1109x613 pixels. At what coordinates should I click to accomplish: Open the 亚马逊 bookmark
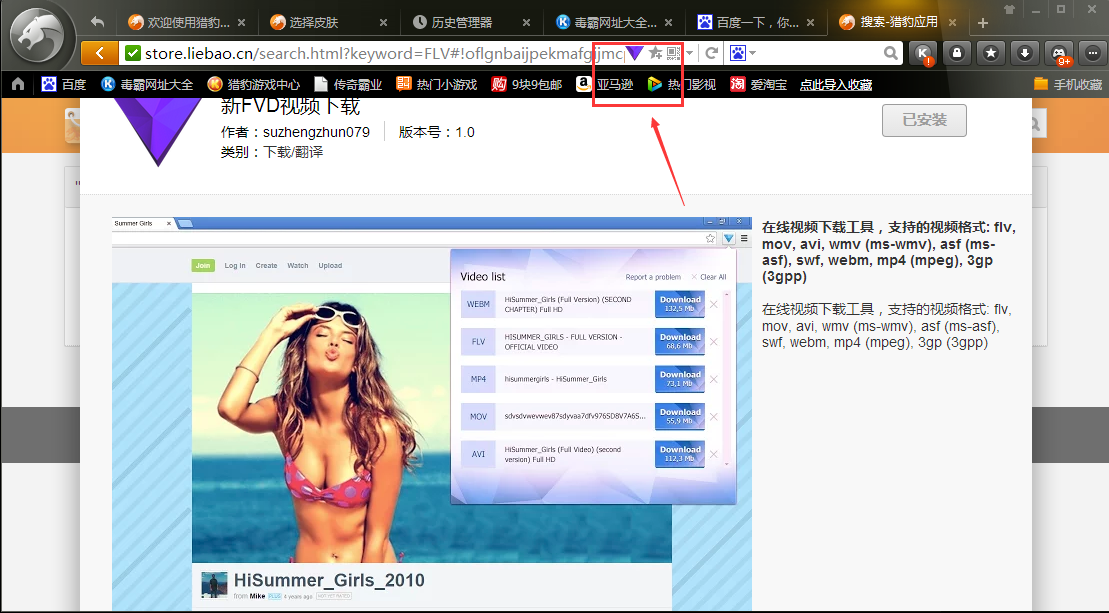pyautogui.click(x=604, y=85)
